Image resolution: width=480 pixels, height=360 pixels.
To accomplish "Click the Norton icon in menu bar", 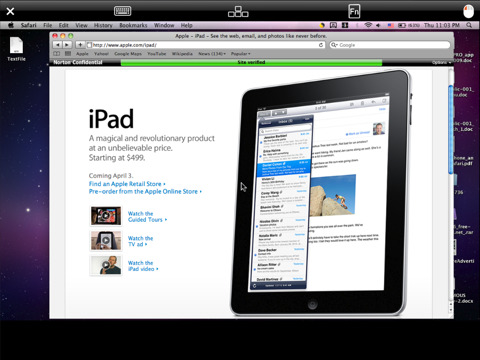I will coord(322,25).
